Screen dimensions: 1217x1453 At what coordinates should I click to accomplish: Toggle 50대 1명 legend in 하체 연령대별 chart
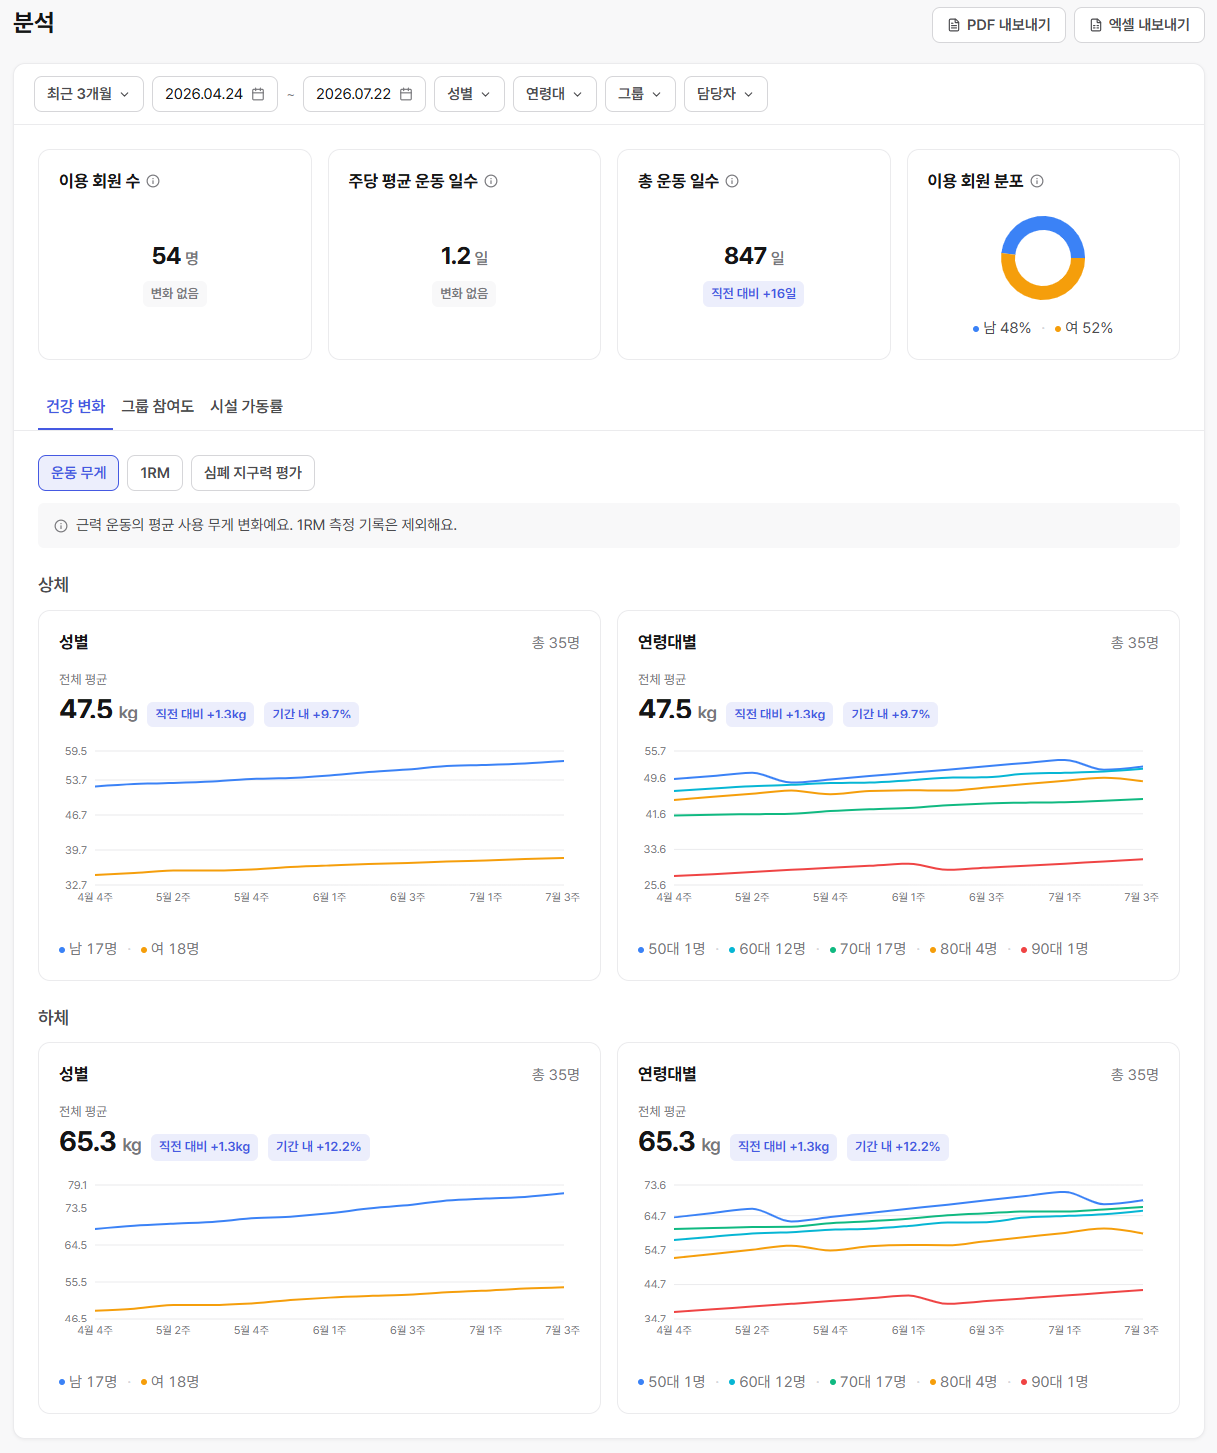(x=672, y=1382)
